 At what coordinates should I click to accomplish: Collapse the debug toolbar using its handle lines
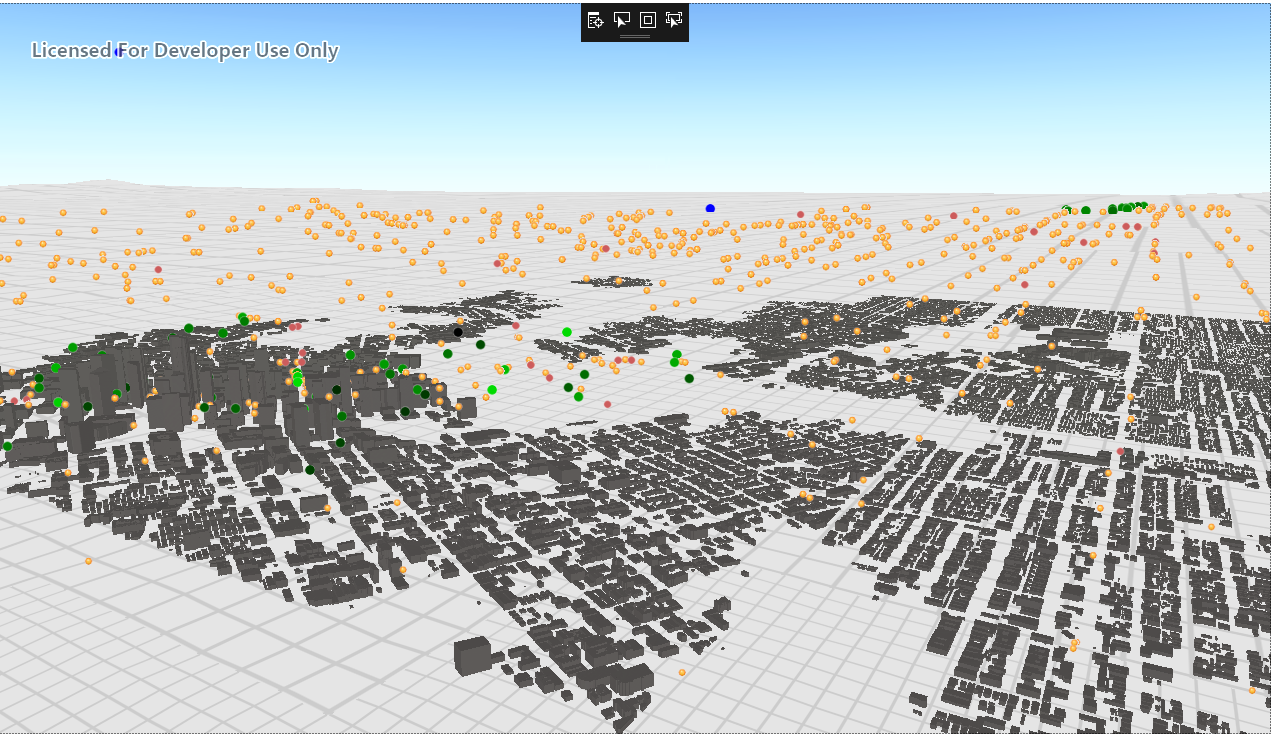[635, 36]
